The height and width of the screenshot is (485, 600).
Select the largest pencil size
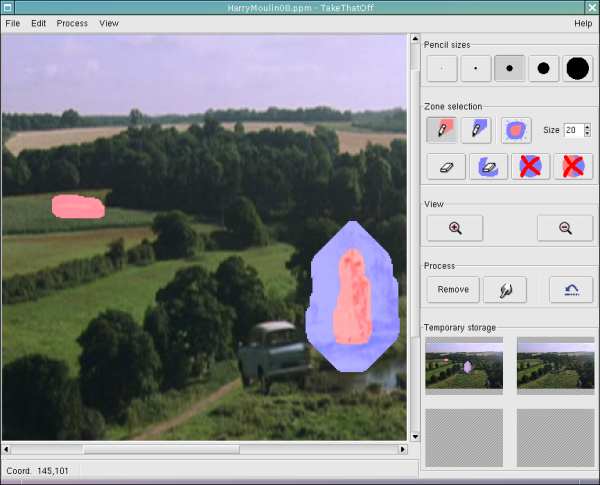[x=577, y=69]
